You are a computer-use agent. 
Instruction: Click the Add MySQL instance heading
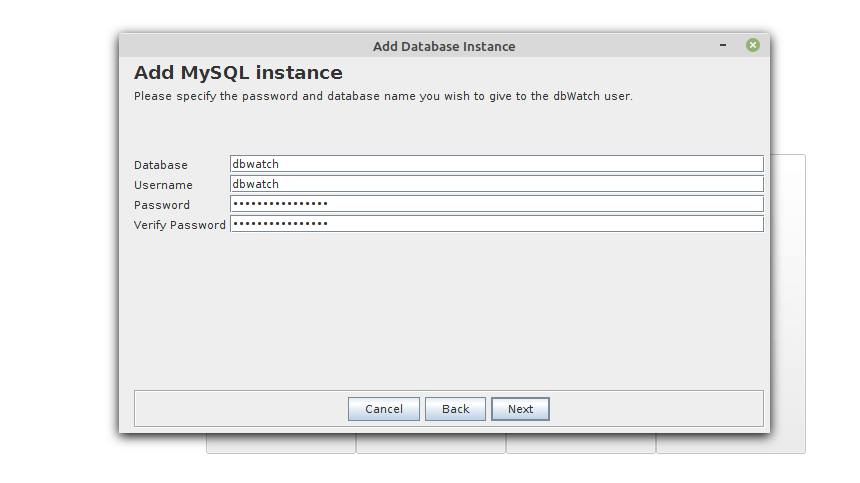[238, 73]
